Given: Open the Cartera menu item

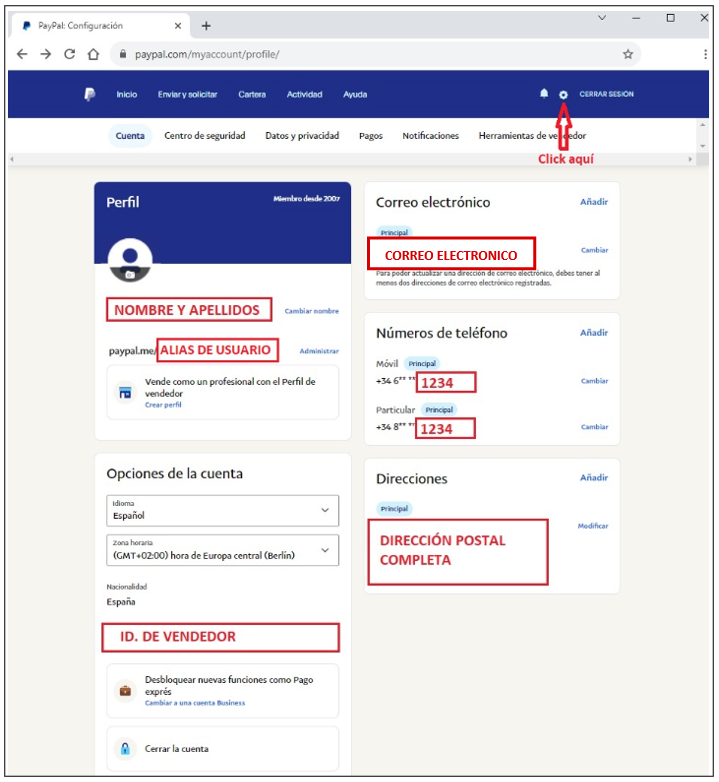Looking at the screenshot, I should (x=252, y=94).
